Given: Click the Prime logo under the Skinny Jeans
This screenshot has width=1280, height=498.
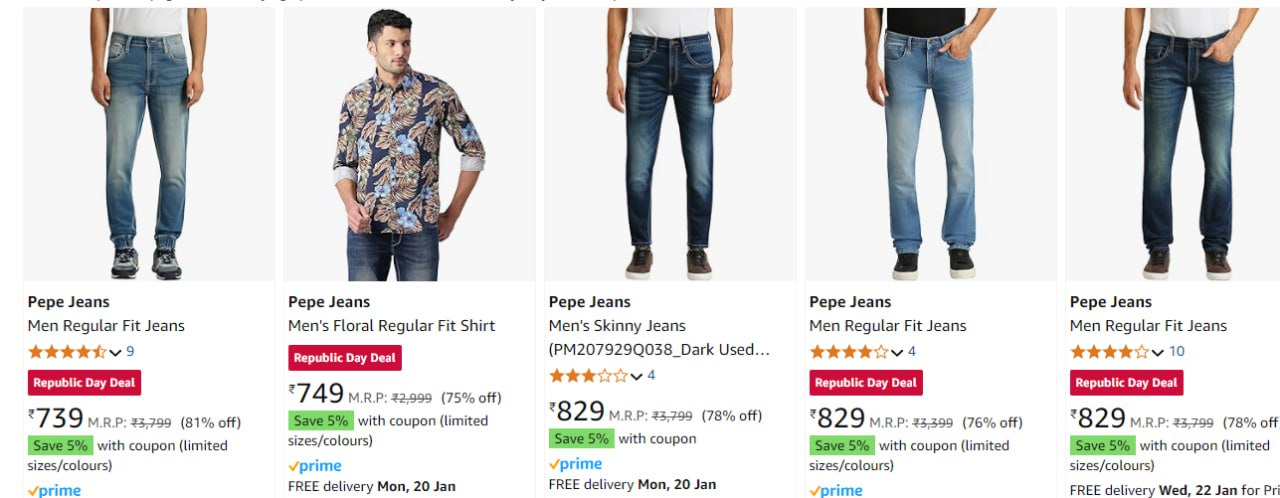Looking at the screenshot, I should [576, 464].
